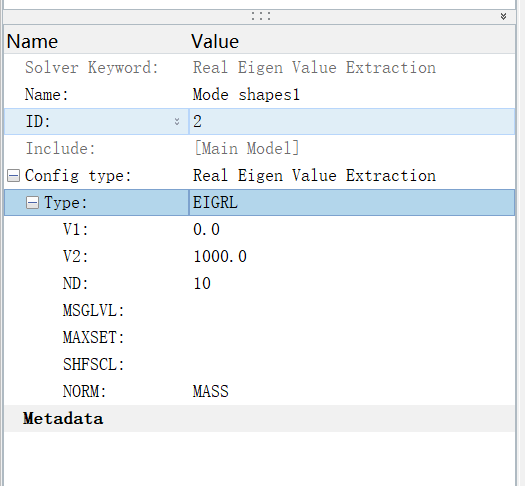Click the Solver Keyword value text
525x486 pixels.
point(314,68)
